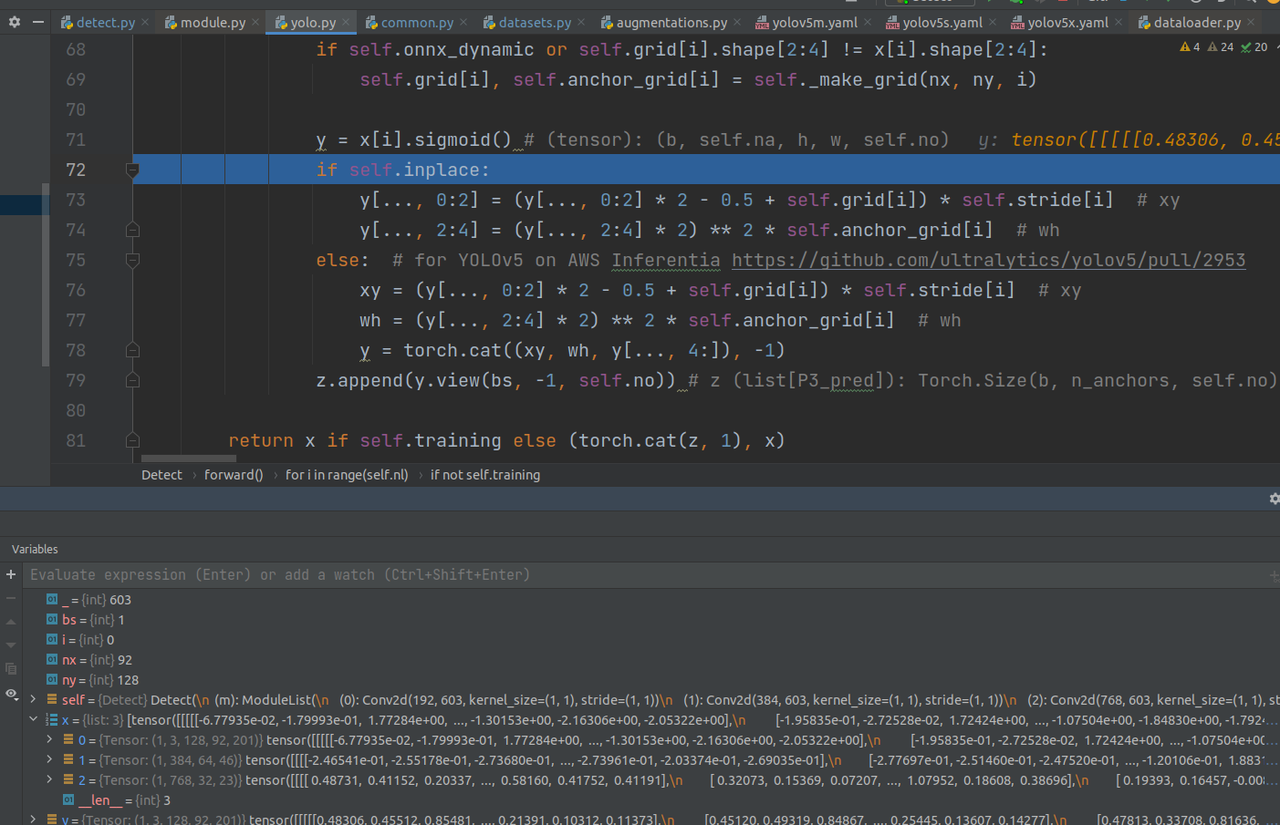Toggle the fold marker at line 74
1280x825 pixels.
tap(132, 230)
